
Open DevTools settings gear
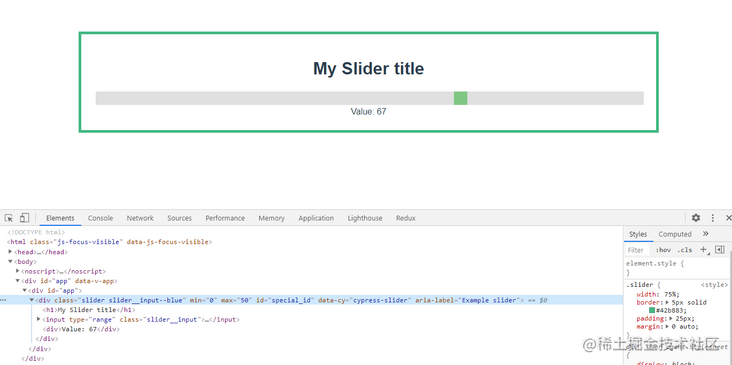pyautogui.click(x=696, y=218)
